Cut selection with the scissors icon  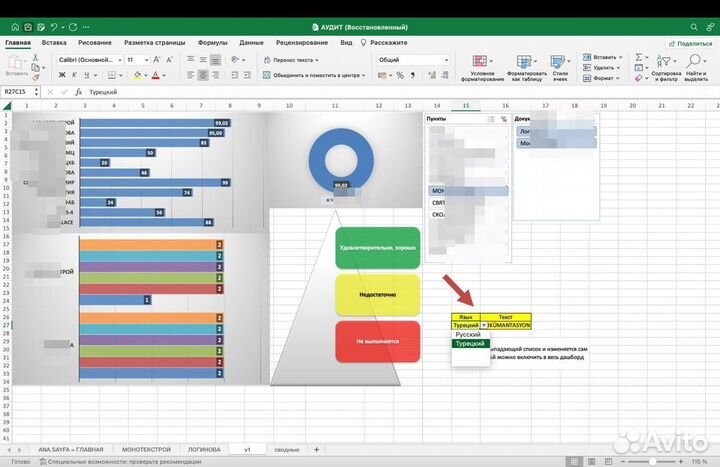(35, 57)
